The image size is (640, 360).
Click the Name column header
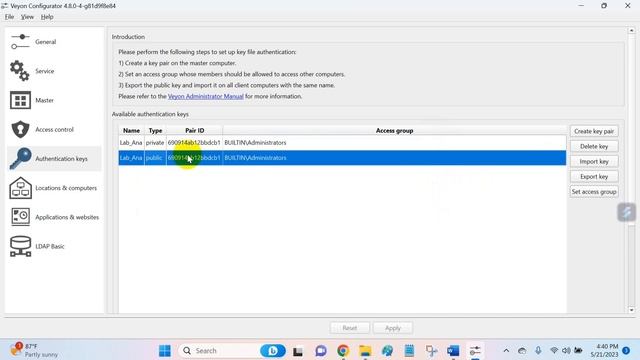coord(131,130)
